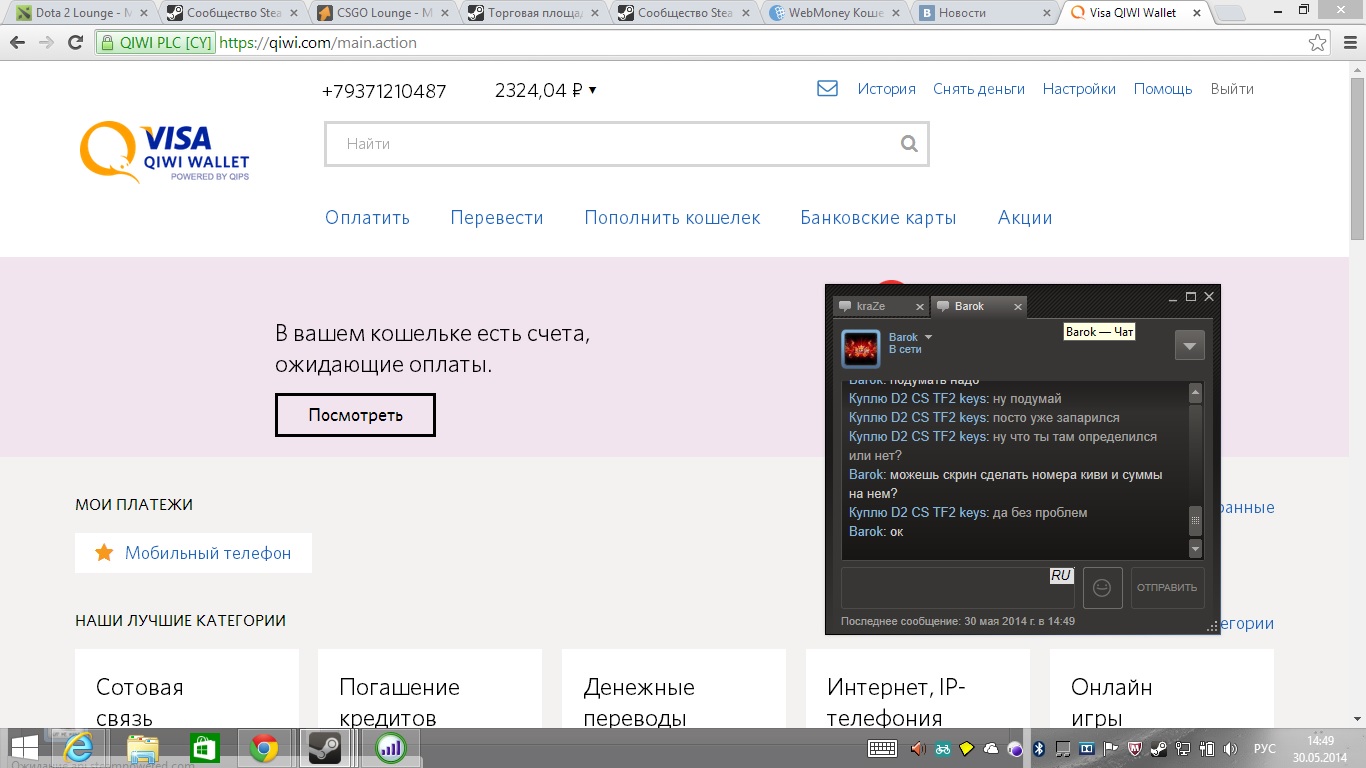Click the Steam icon in the taskbar
Screen dimensions: 1366x768
325,748
